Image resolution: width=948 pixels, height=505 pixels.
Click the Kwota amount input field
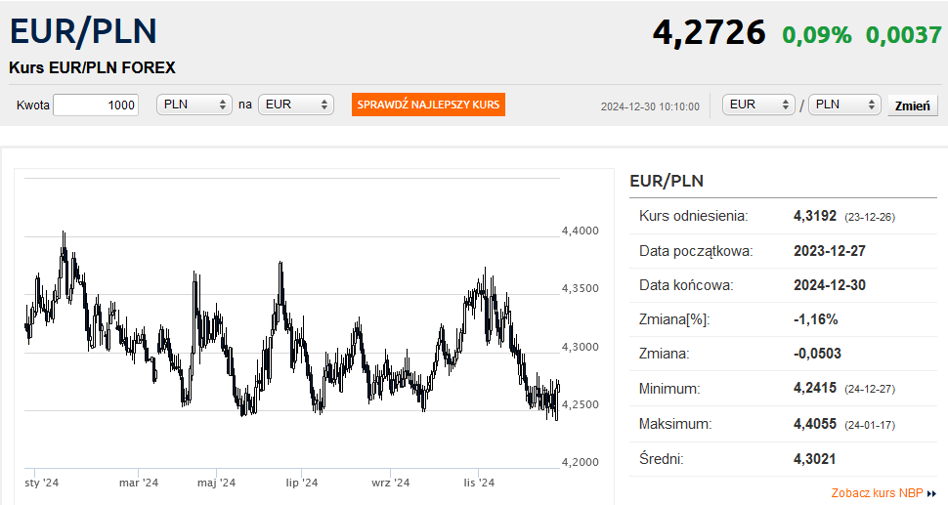(x=96, y=105)
